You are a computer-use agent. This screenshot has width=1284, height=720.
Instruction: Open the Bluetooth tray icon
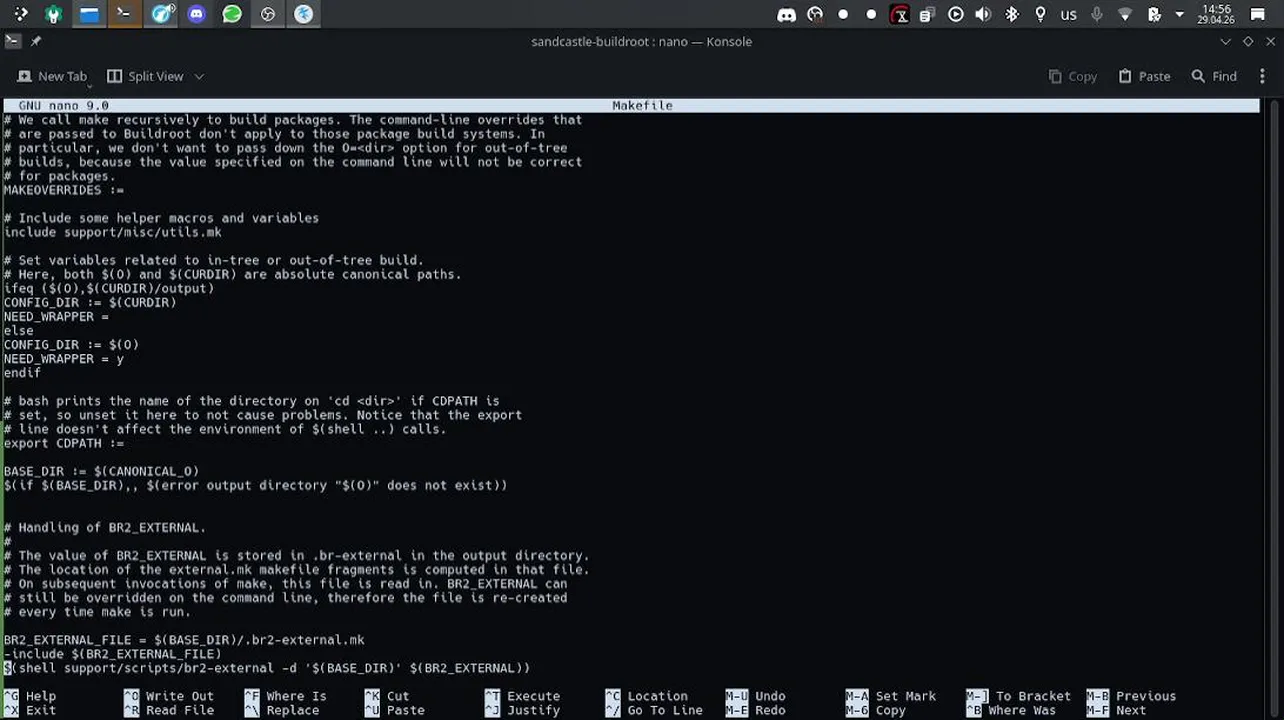[1012, 15]
